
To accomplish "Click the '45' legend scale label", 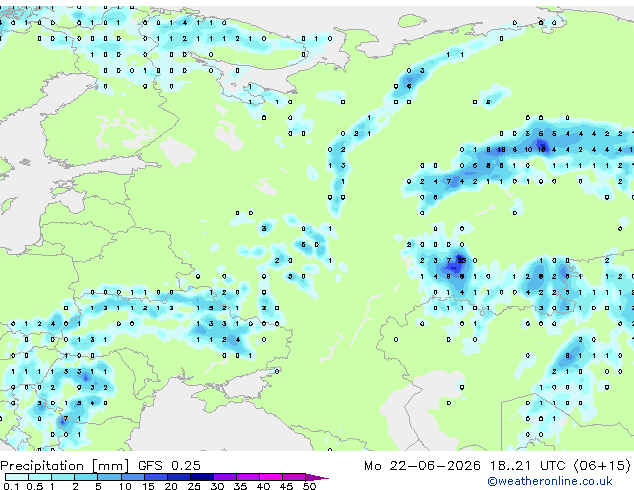I will 286,486.
